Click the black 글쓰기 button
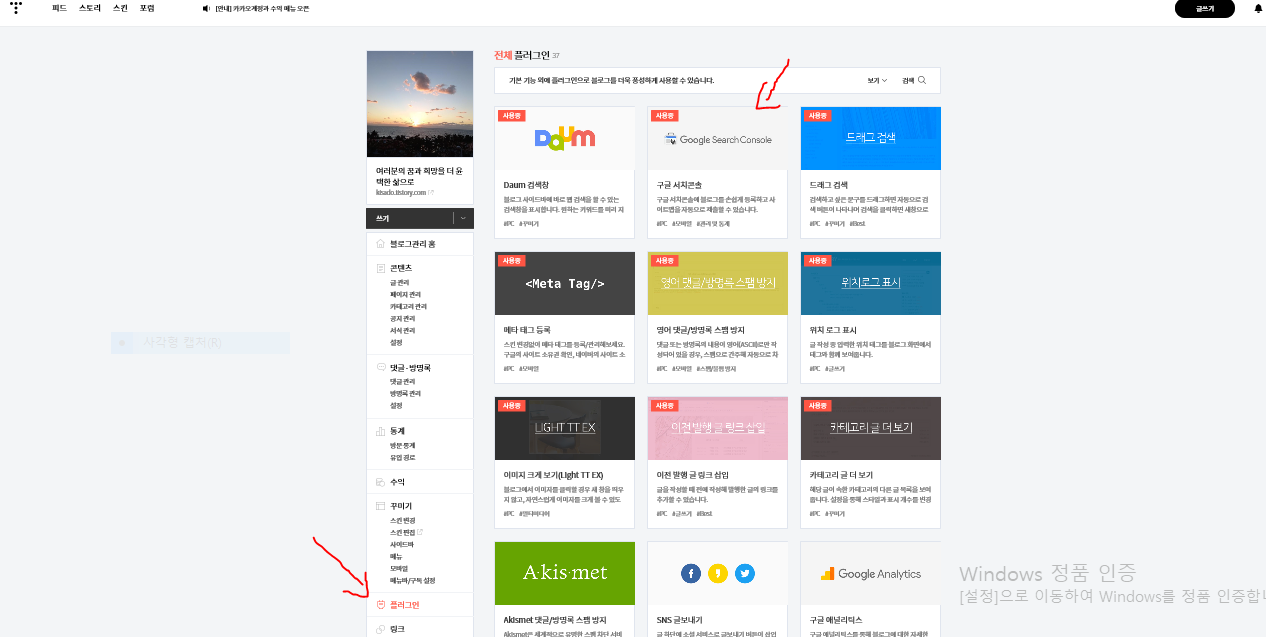1266x637 pixels. (x=1205, y=8)
